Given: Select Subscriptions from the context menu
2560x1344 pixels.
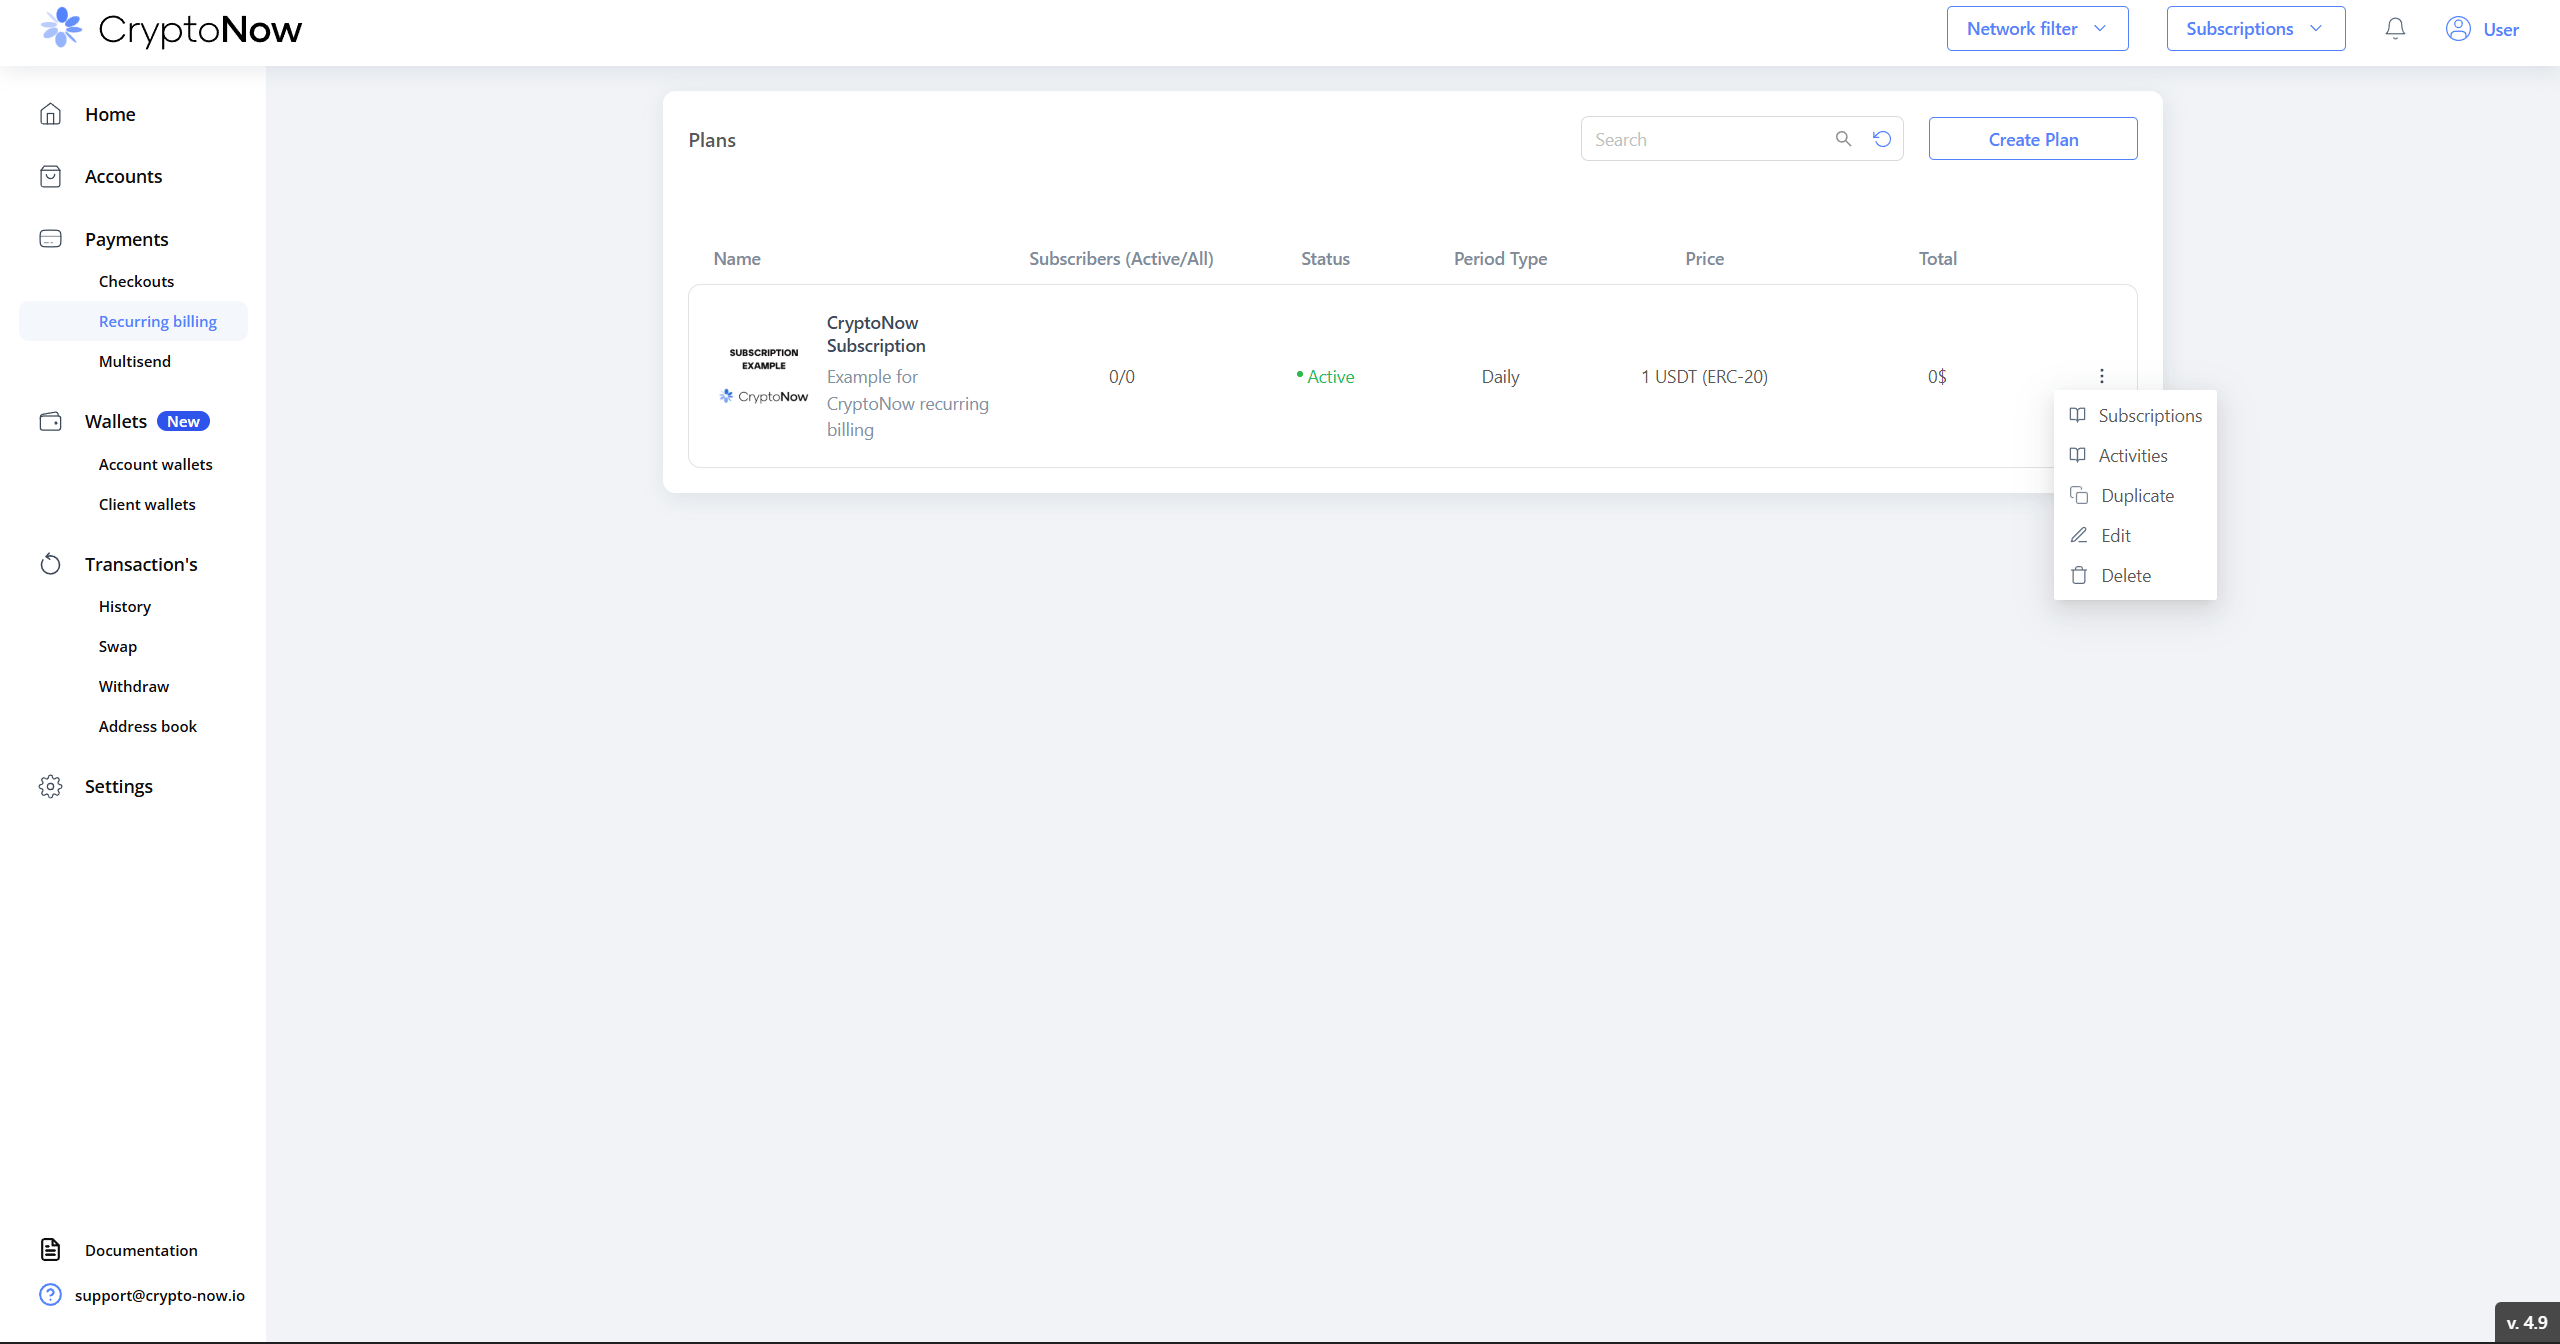Looking at the screenshot, I should click(x=2135, y=415).
